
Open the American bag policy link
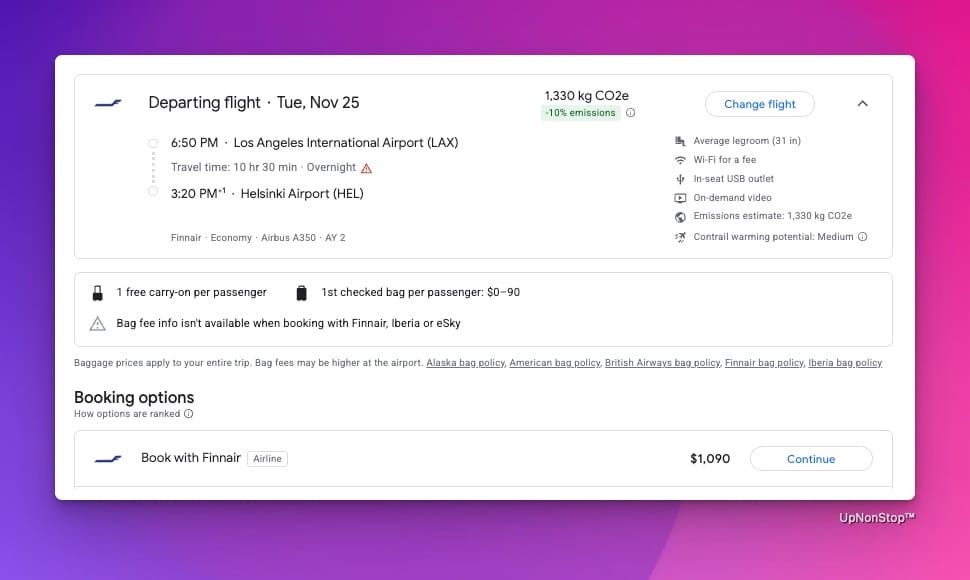554,363
